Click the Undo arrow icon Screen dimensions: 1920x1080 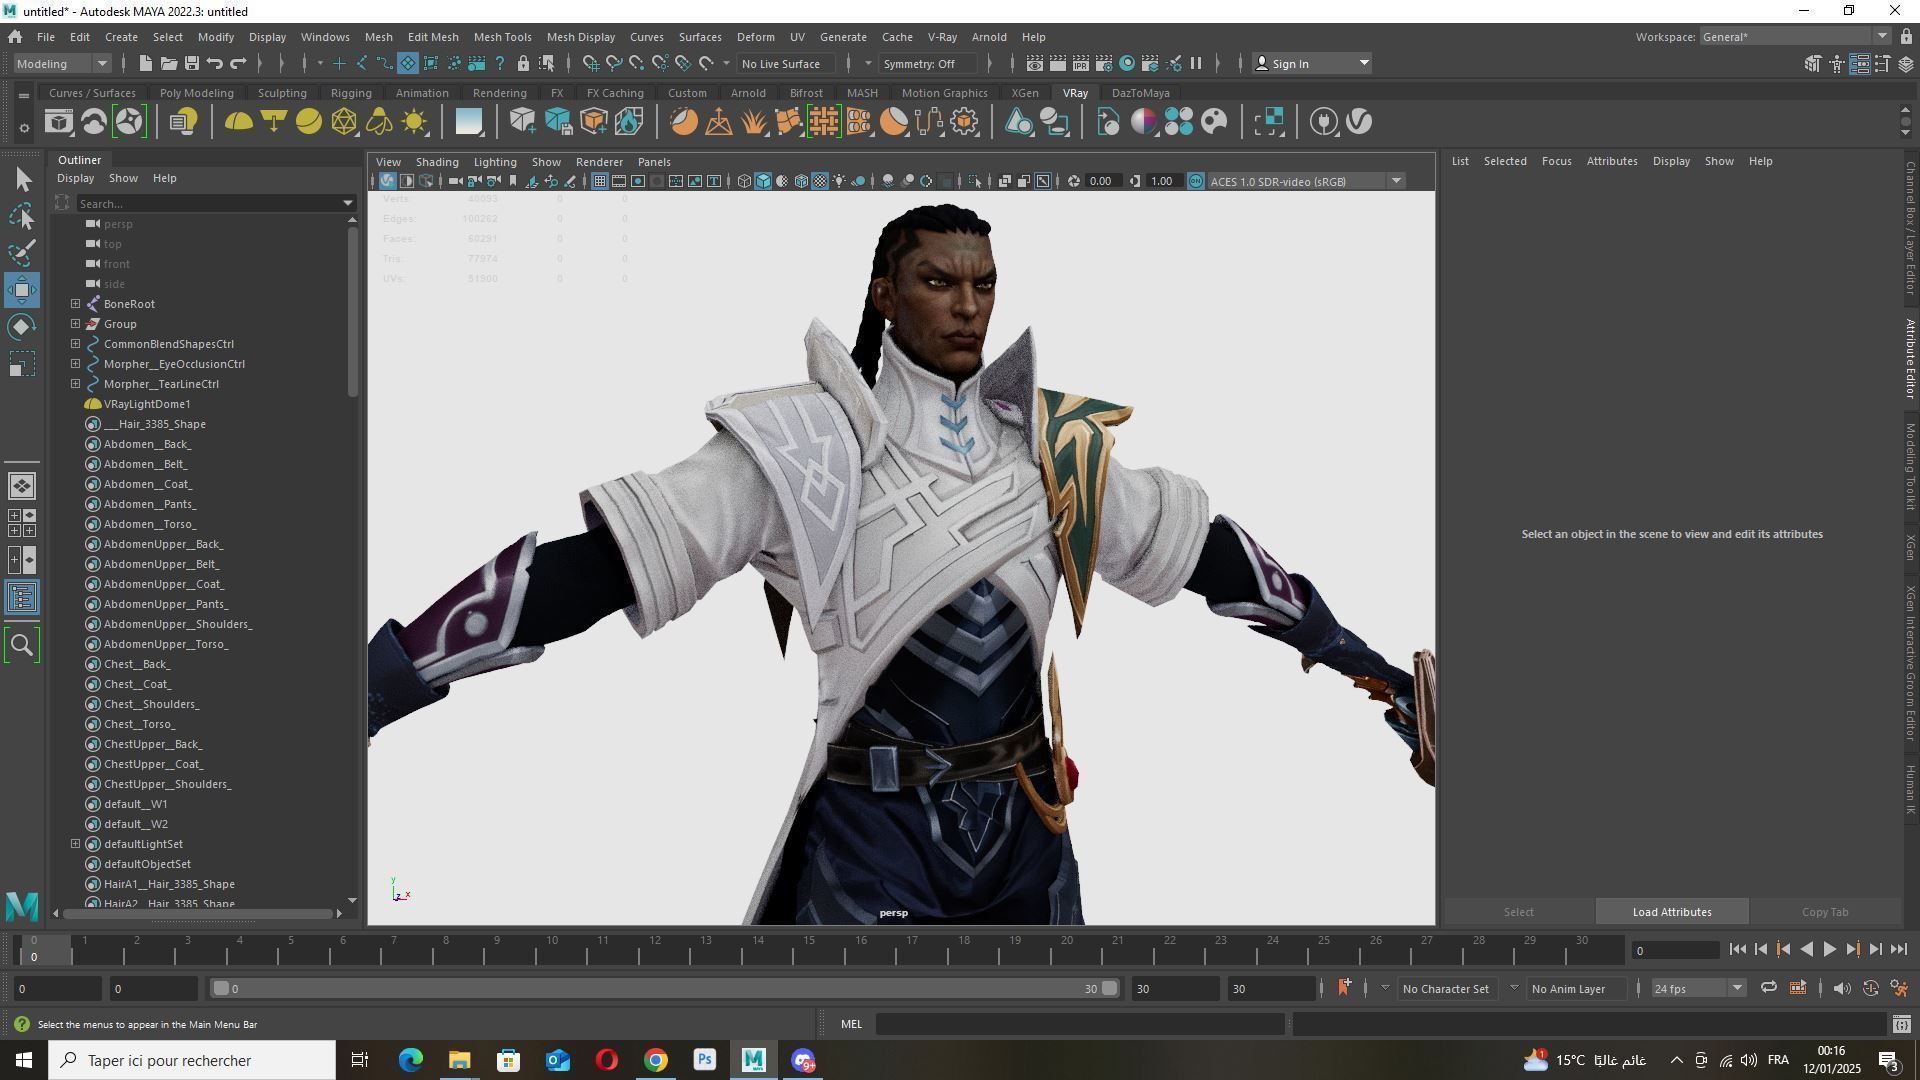pyautogui.click(x=215, y=64)
